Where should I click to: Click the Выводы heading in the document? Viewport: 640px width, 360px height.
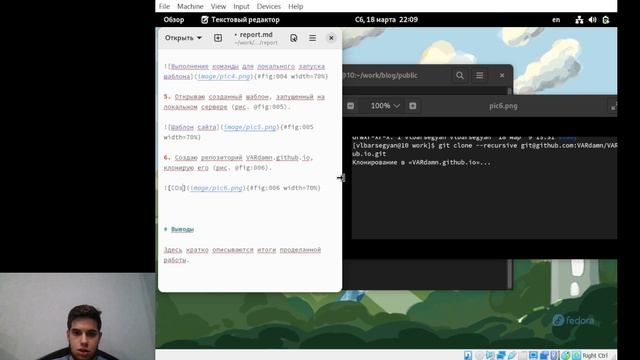pyautogui.click(x=182, y=229)
